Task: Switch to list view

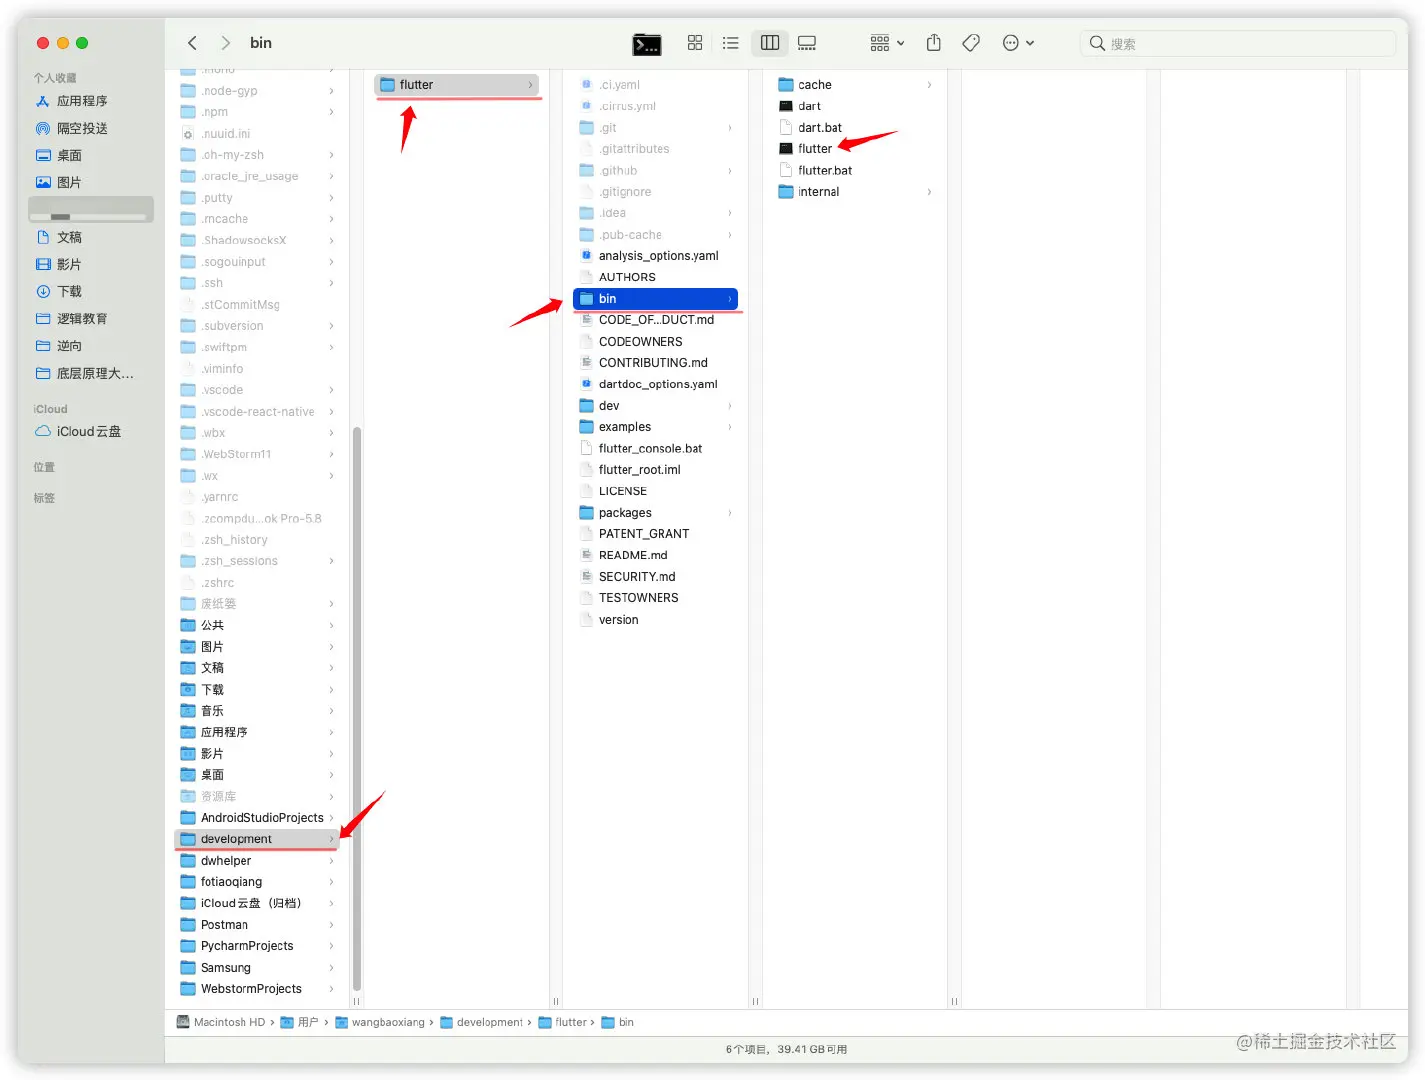Action: click(x=731, y=43)
